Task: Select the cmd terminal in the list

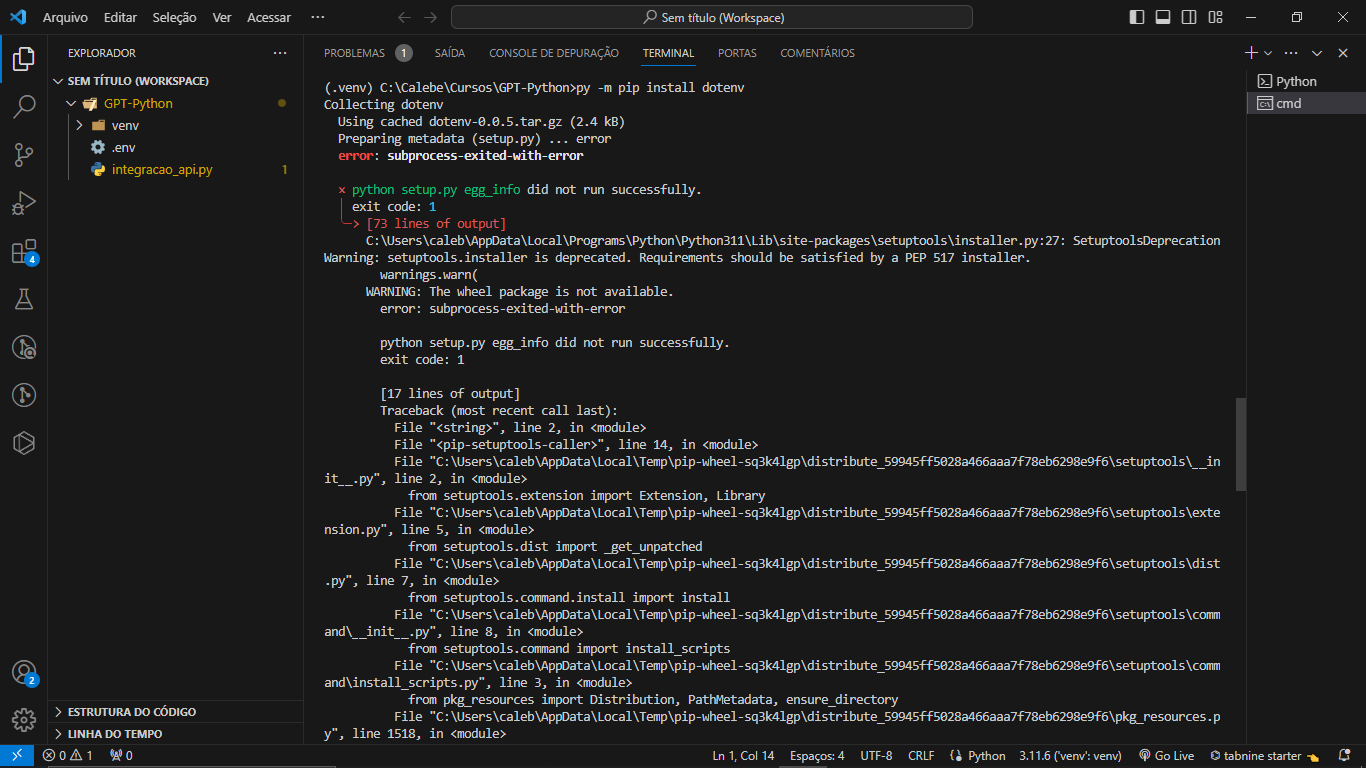Action: pyautogui.click(x=1306, y=103)
